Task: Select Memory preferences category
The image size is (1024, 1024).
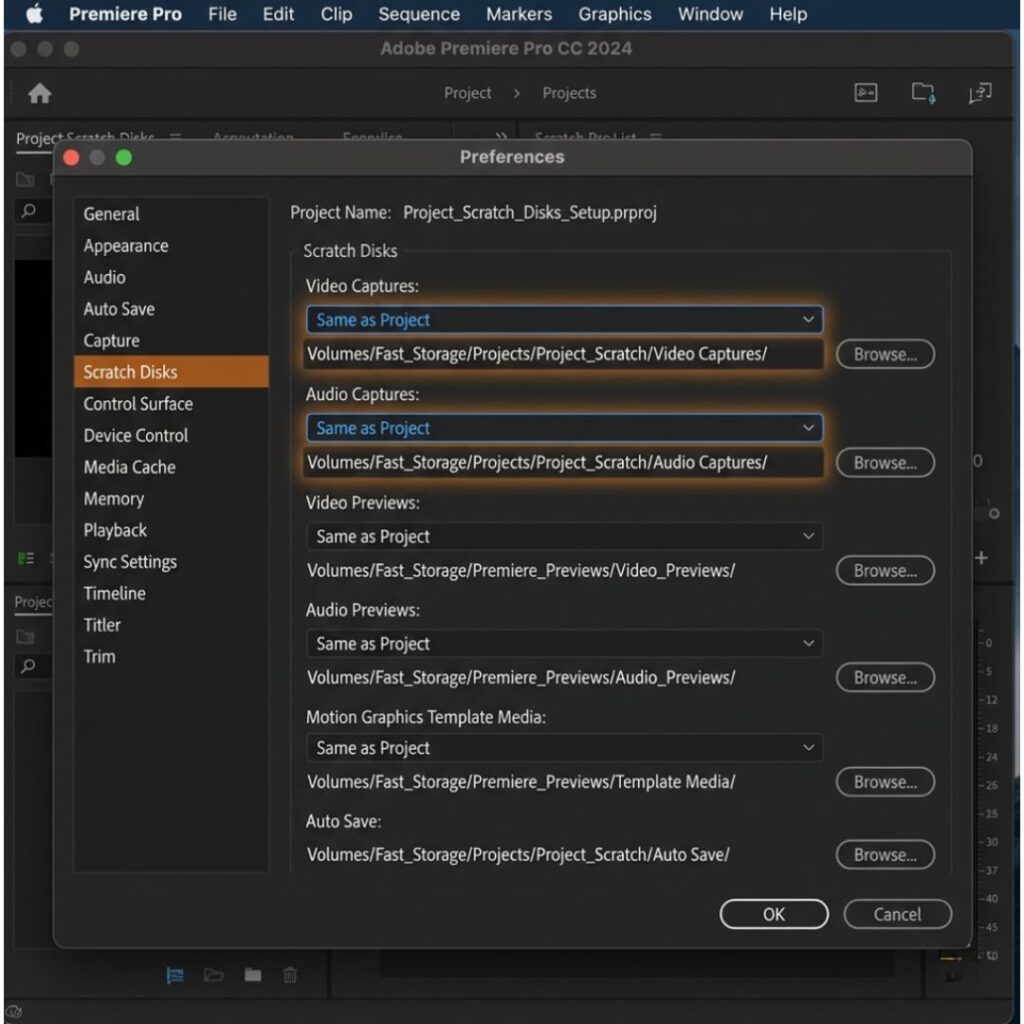Action: 171,498
